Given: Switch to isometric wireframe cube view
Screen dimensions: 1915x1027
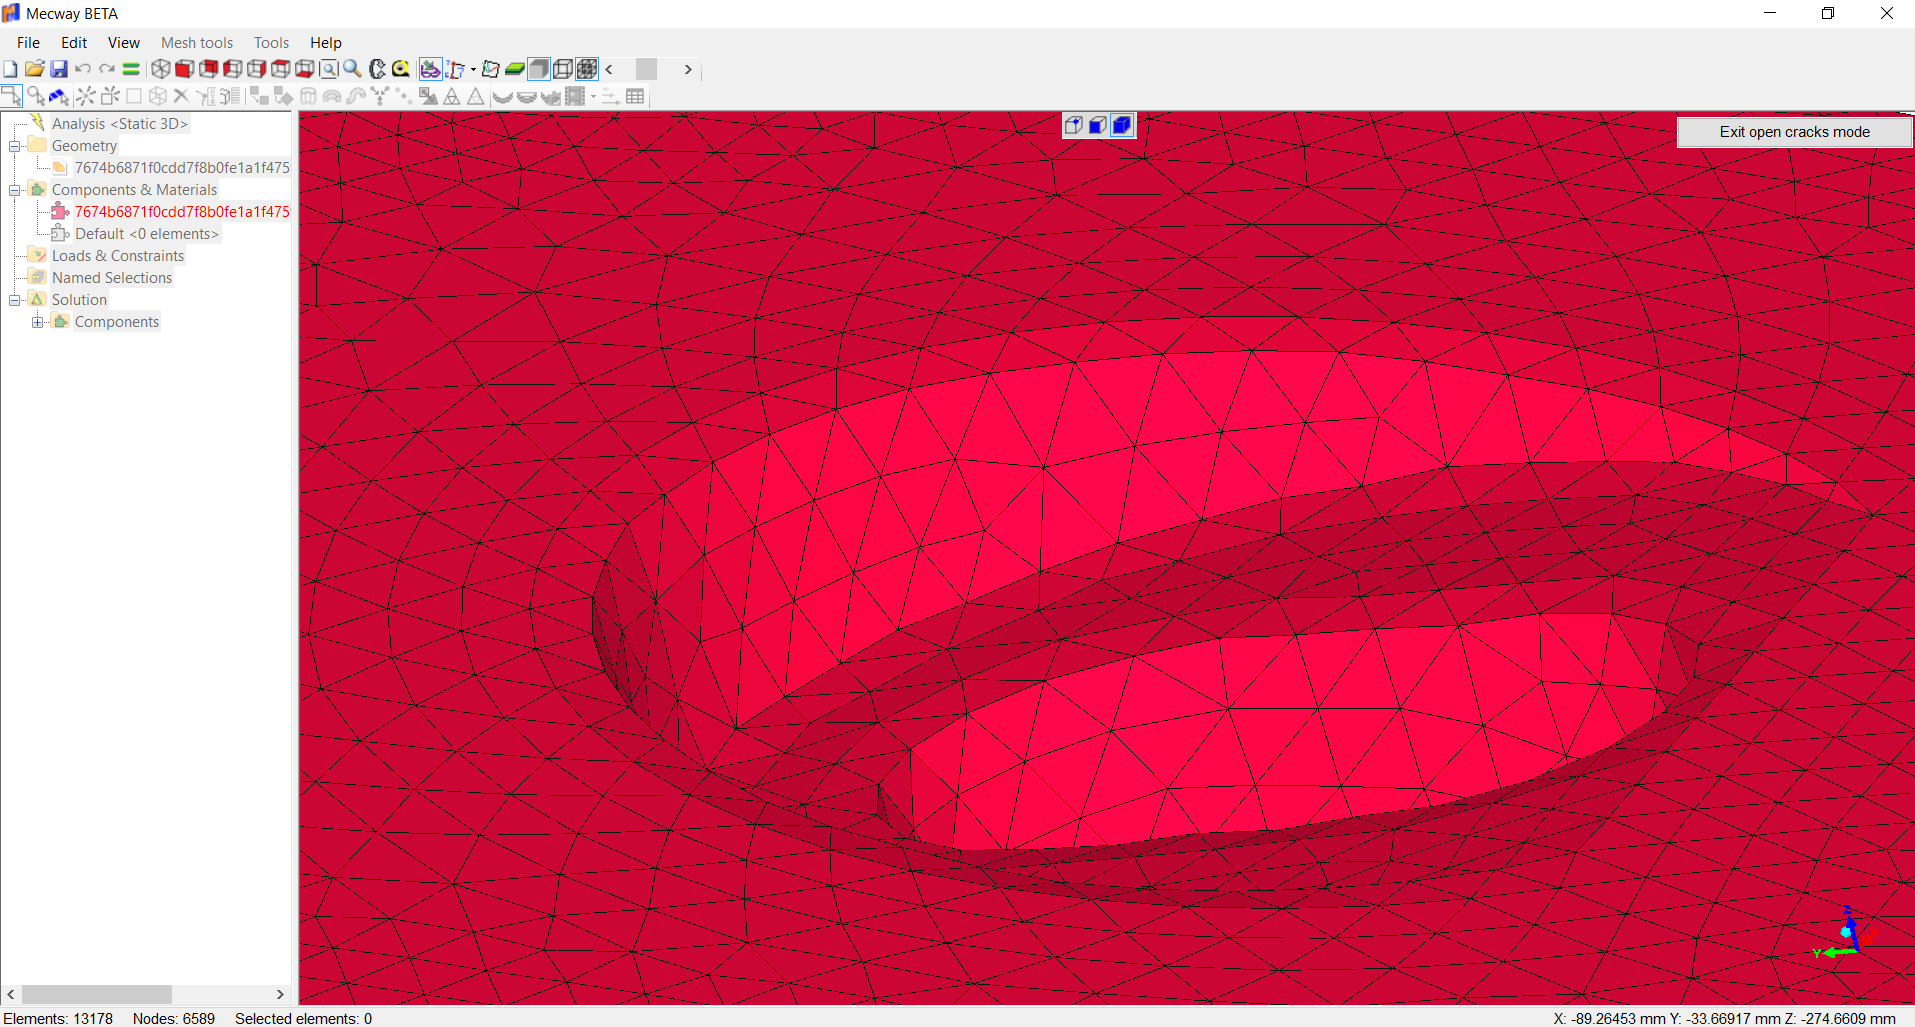Looking at the screenshot, I should click(160, 69).
